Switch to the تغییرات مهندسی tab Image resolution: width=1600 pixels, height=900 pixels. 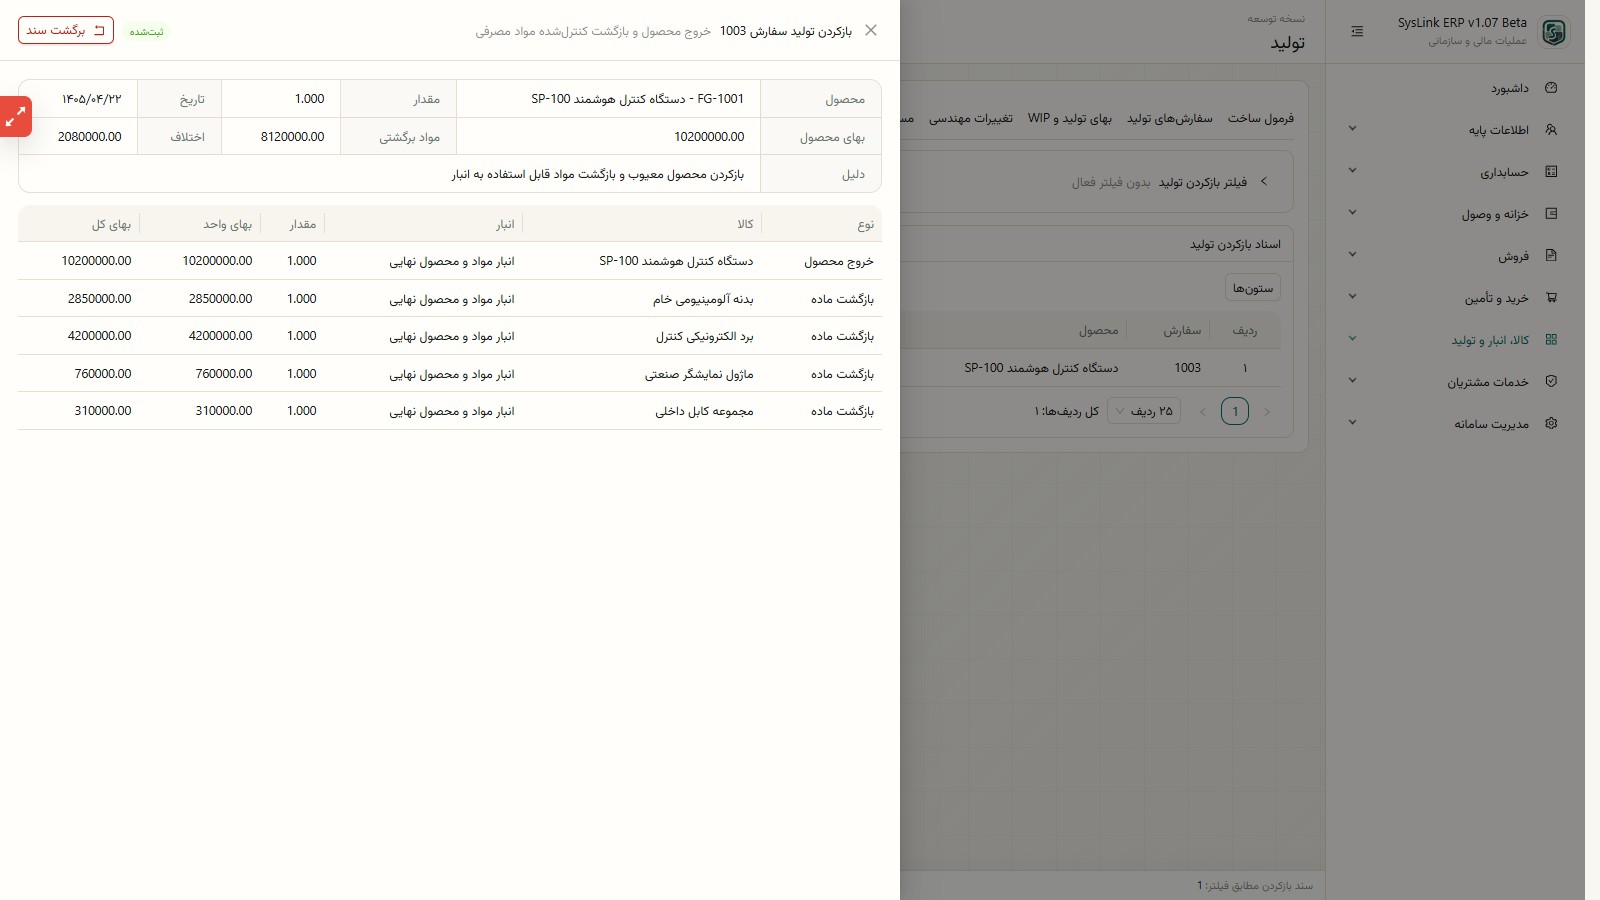971,118
